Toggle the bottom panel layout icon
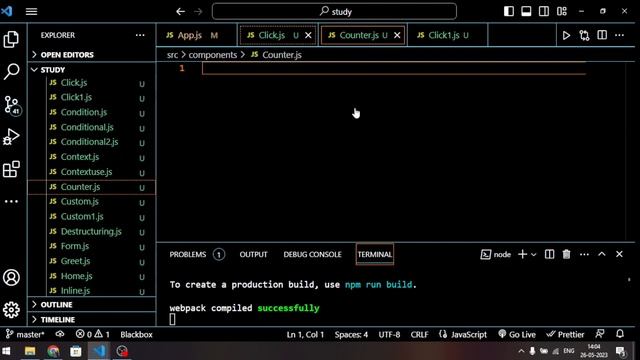The image size is (640, 360). coord(527,11)
